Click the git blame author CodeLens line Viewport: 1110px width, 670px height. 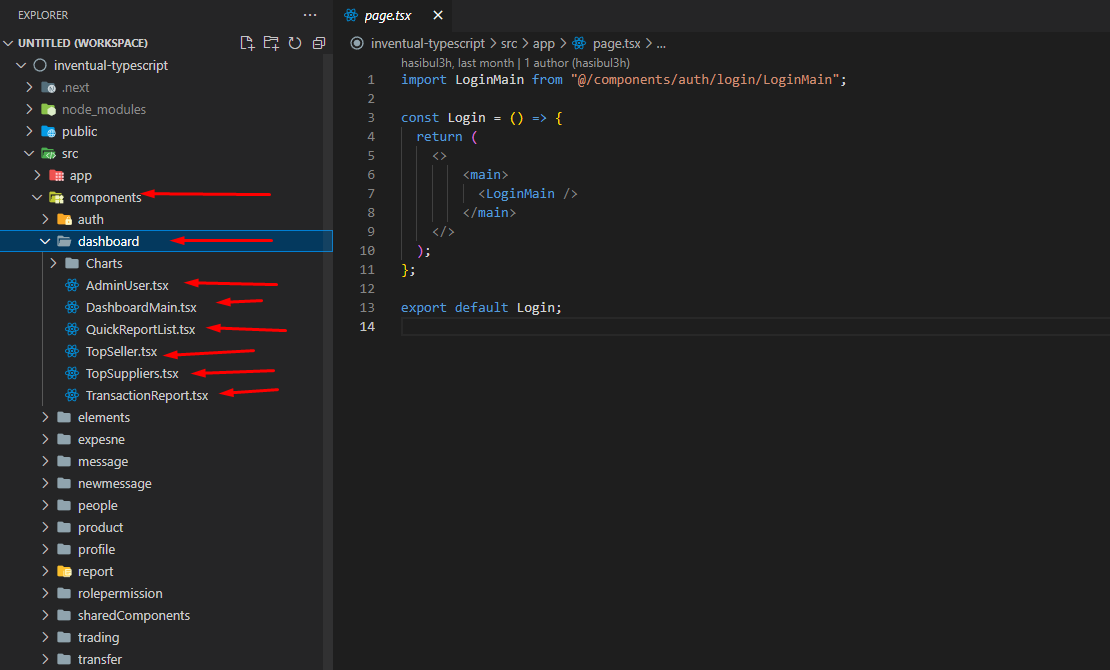point(515,63)
